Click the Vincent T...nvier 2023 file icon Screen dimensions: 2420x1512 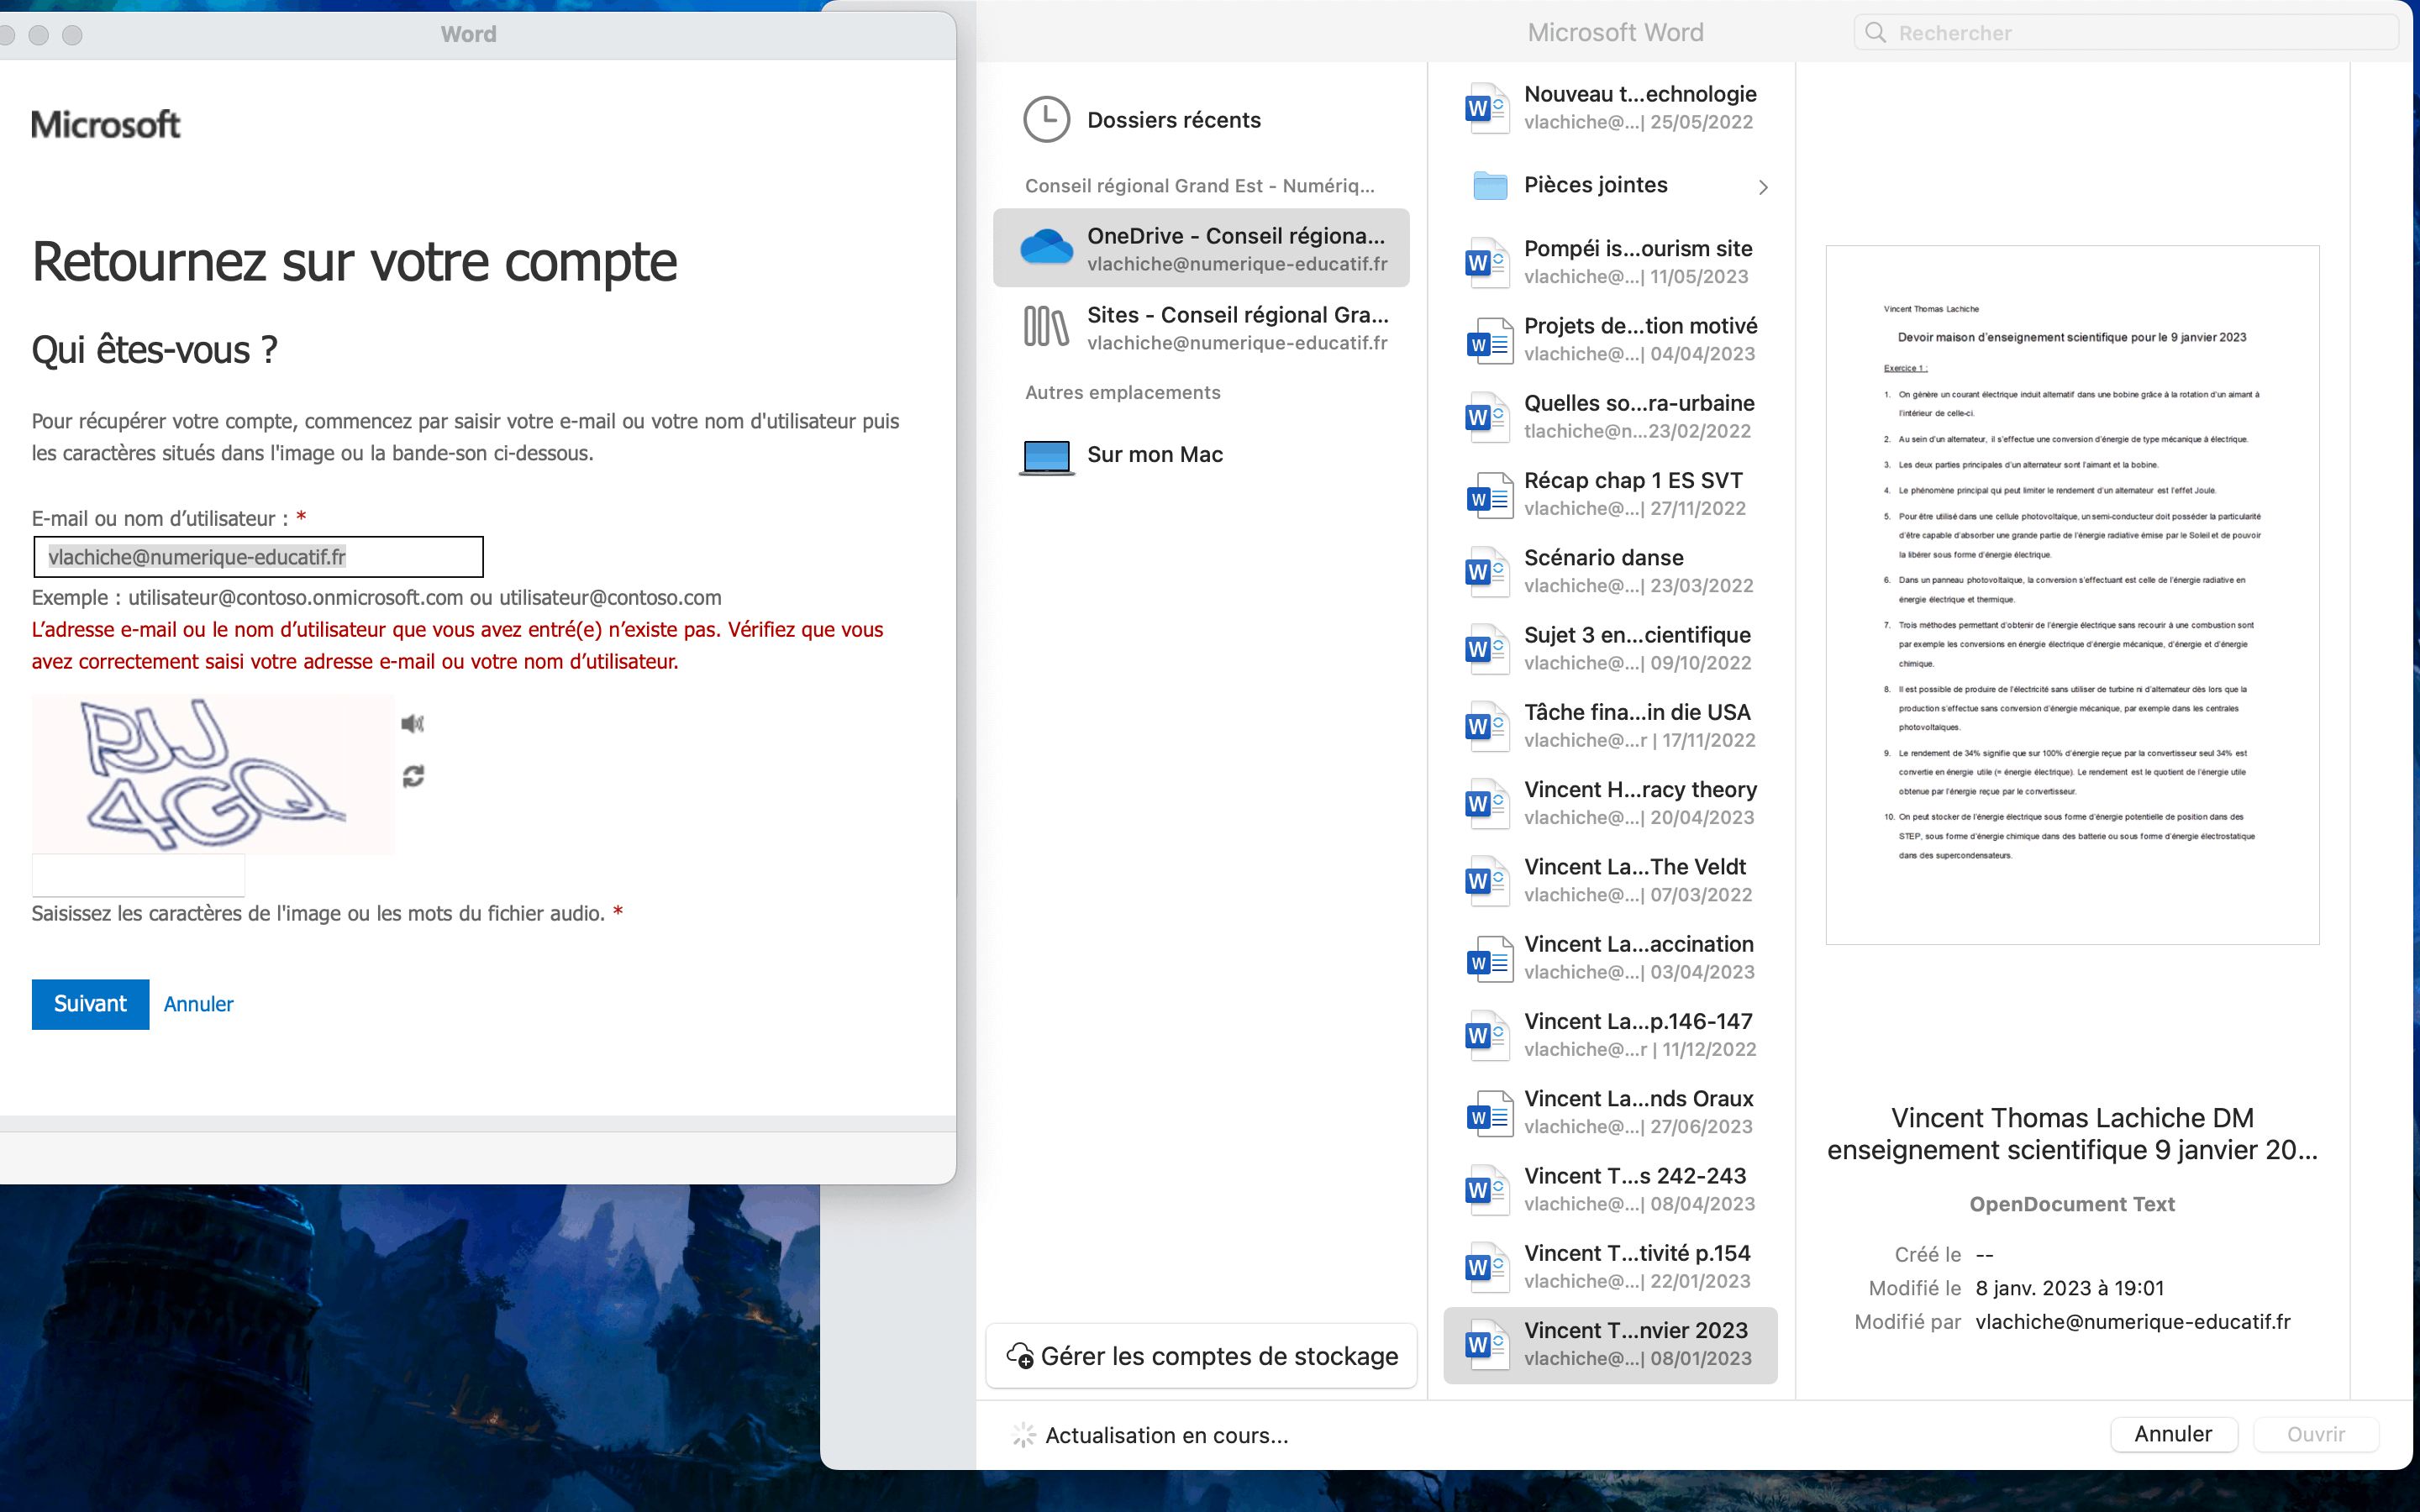pos(1487,1345)
